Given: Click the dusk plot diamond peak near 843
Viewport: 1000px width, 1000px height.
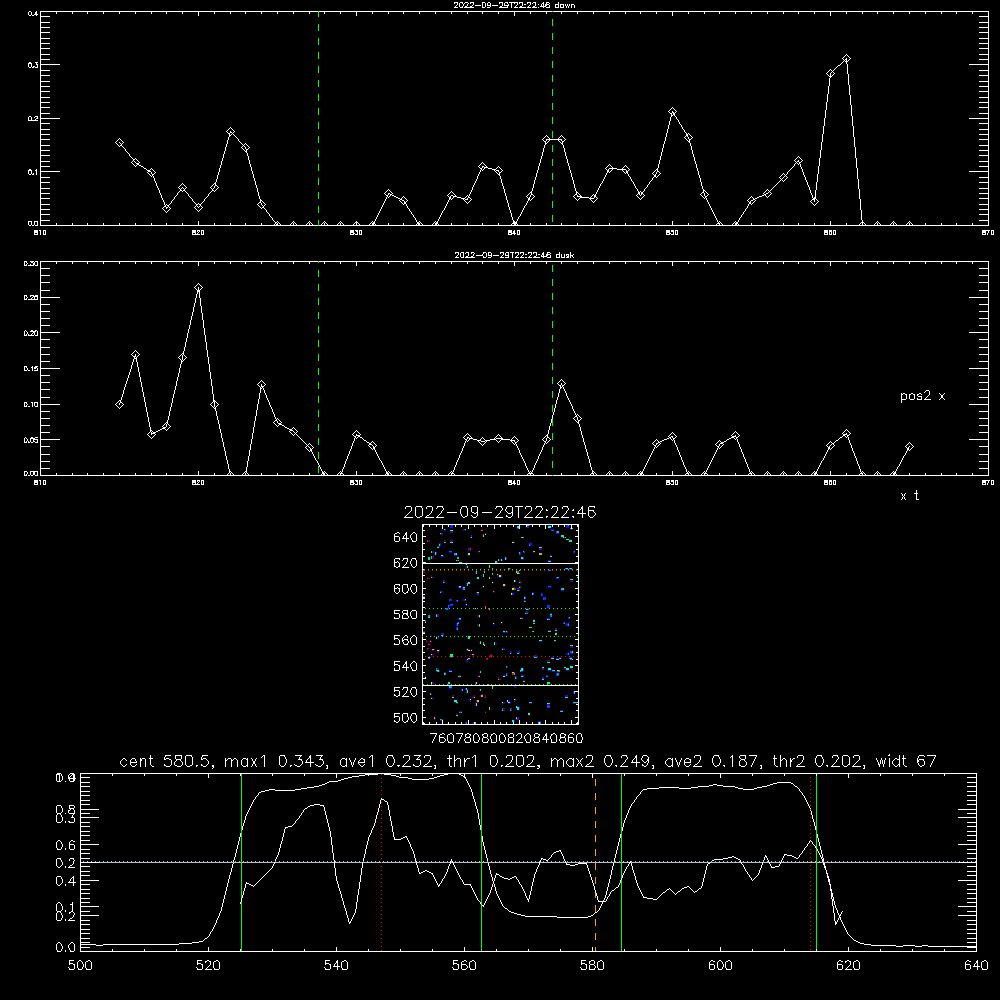Looking at the screenshot, I should [561, 384].
